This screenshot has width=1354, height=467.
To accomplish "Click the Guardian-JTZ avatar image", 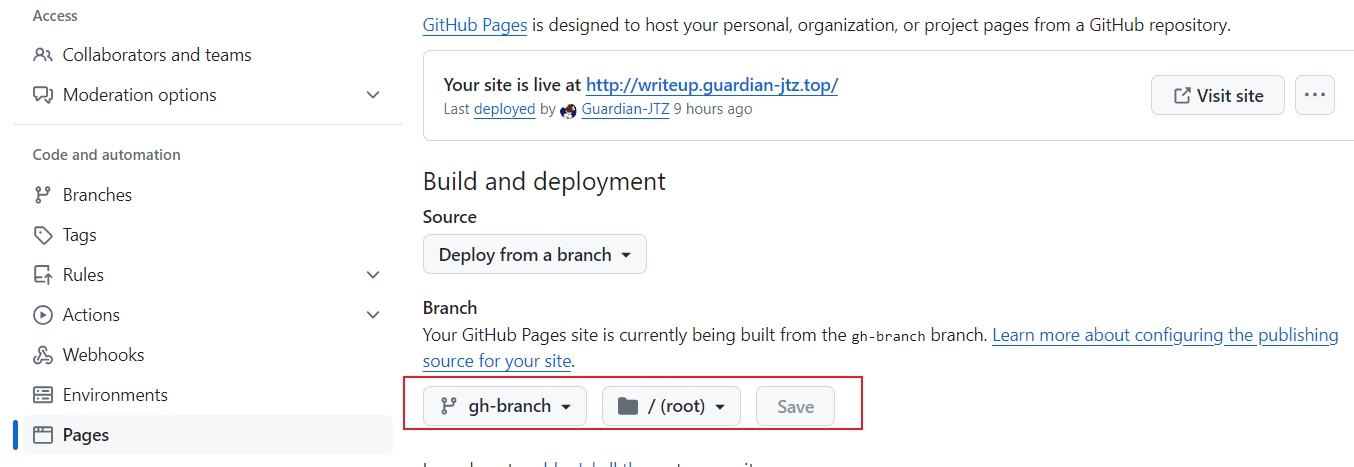I will (568, 110).
